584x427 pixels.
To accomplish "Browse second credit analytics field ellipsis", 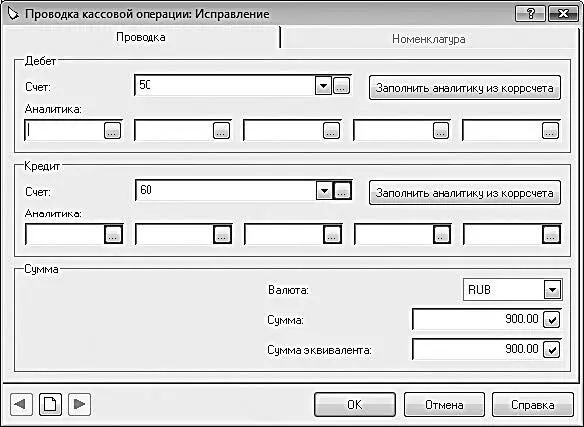I will pos(222,235).
